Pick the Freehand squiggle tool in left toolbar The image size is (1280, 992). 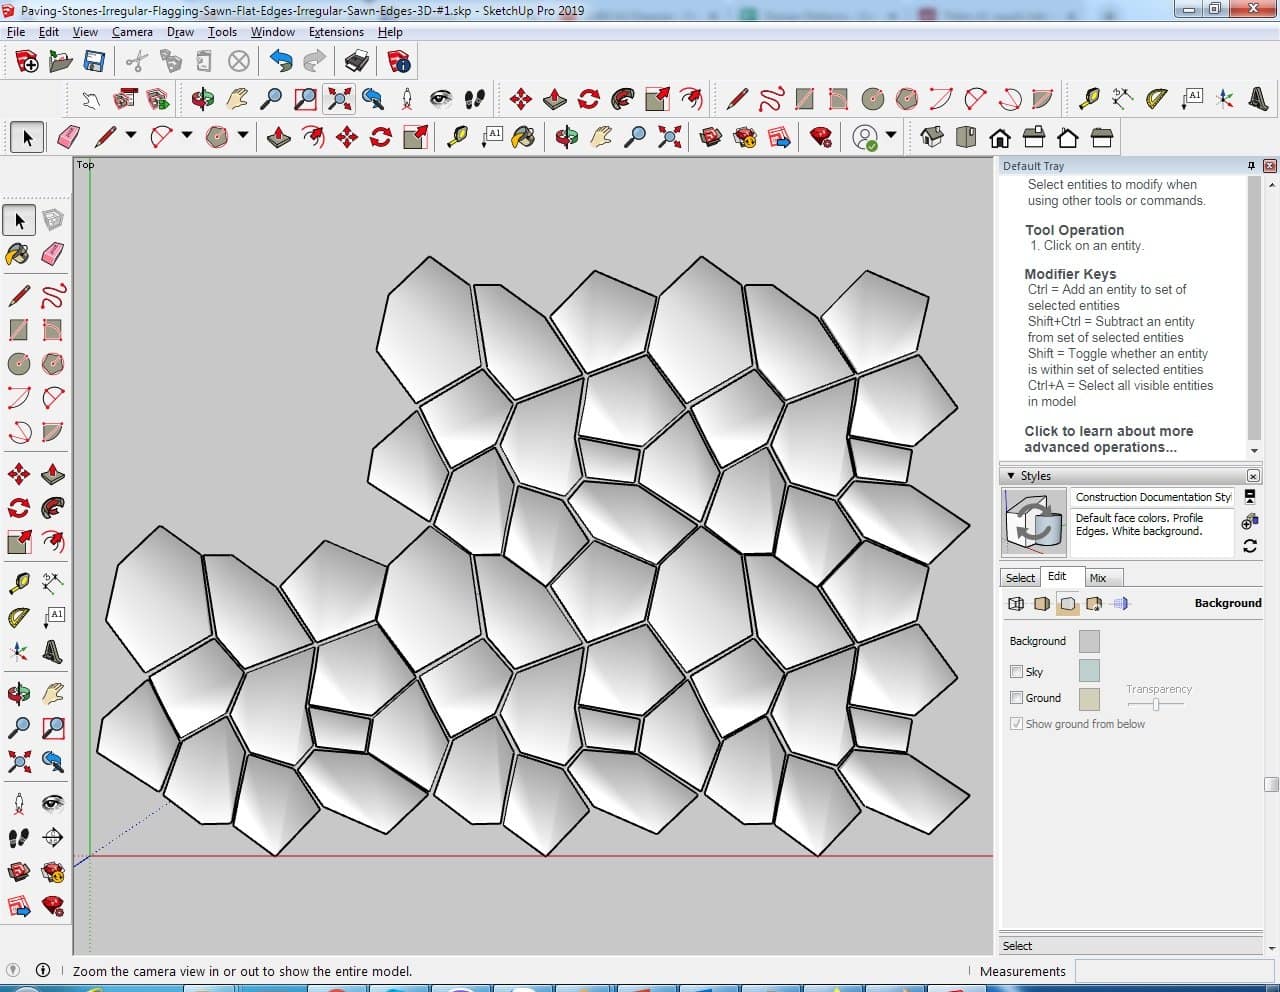point(53,296)
